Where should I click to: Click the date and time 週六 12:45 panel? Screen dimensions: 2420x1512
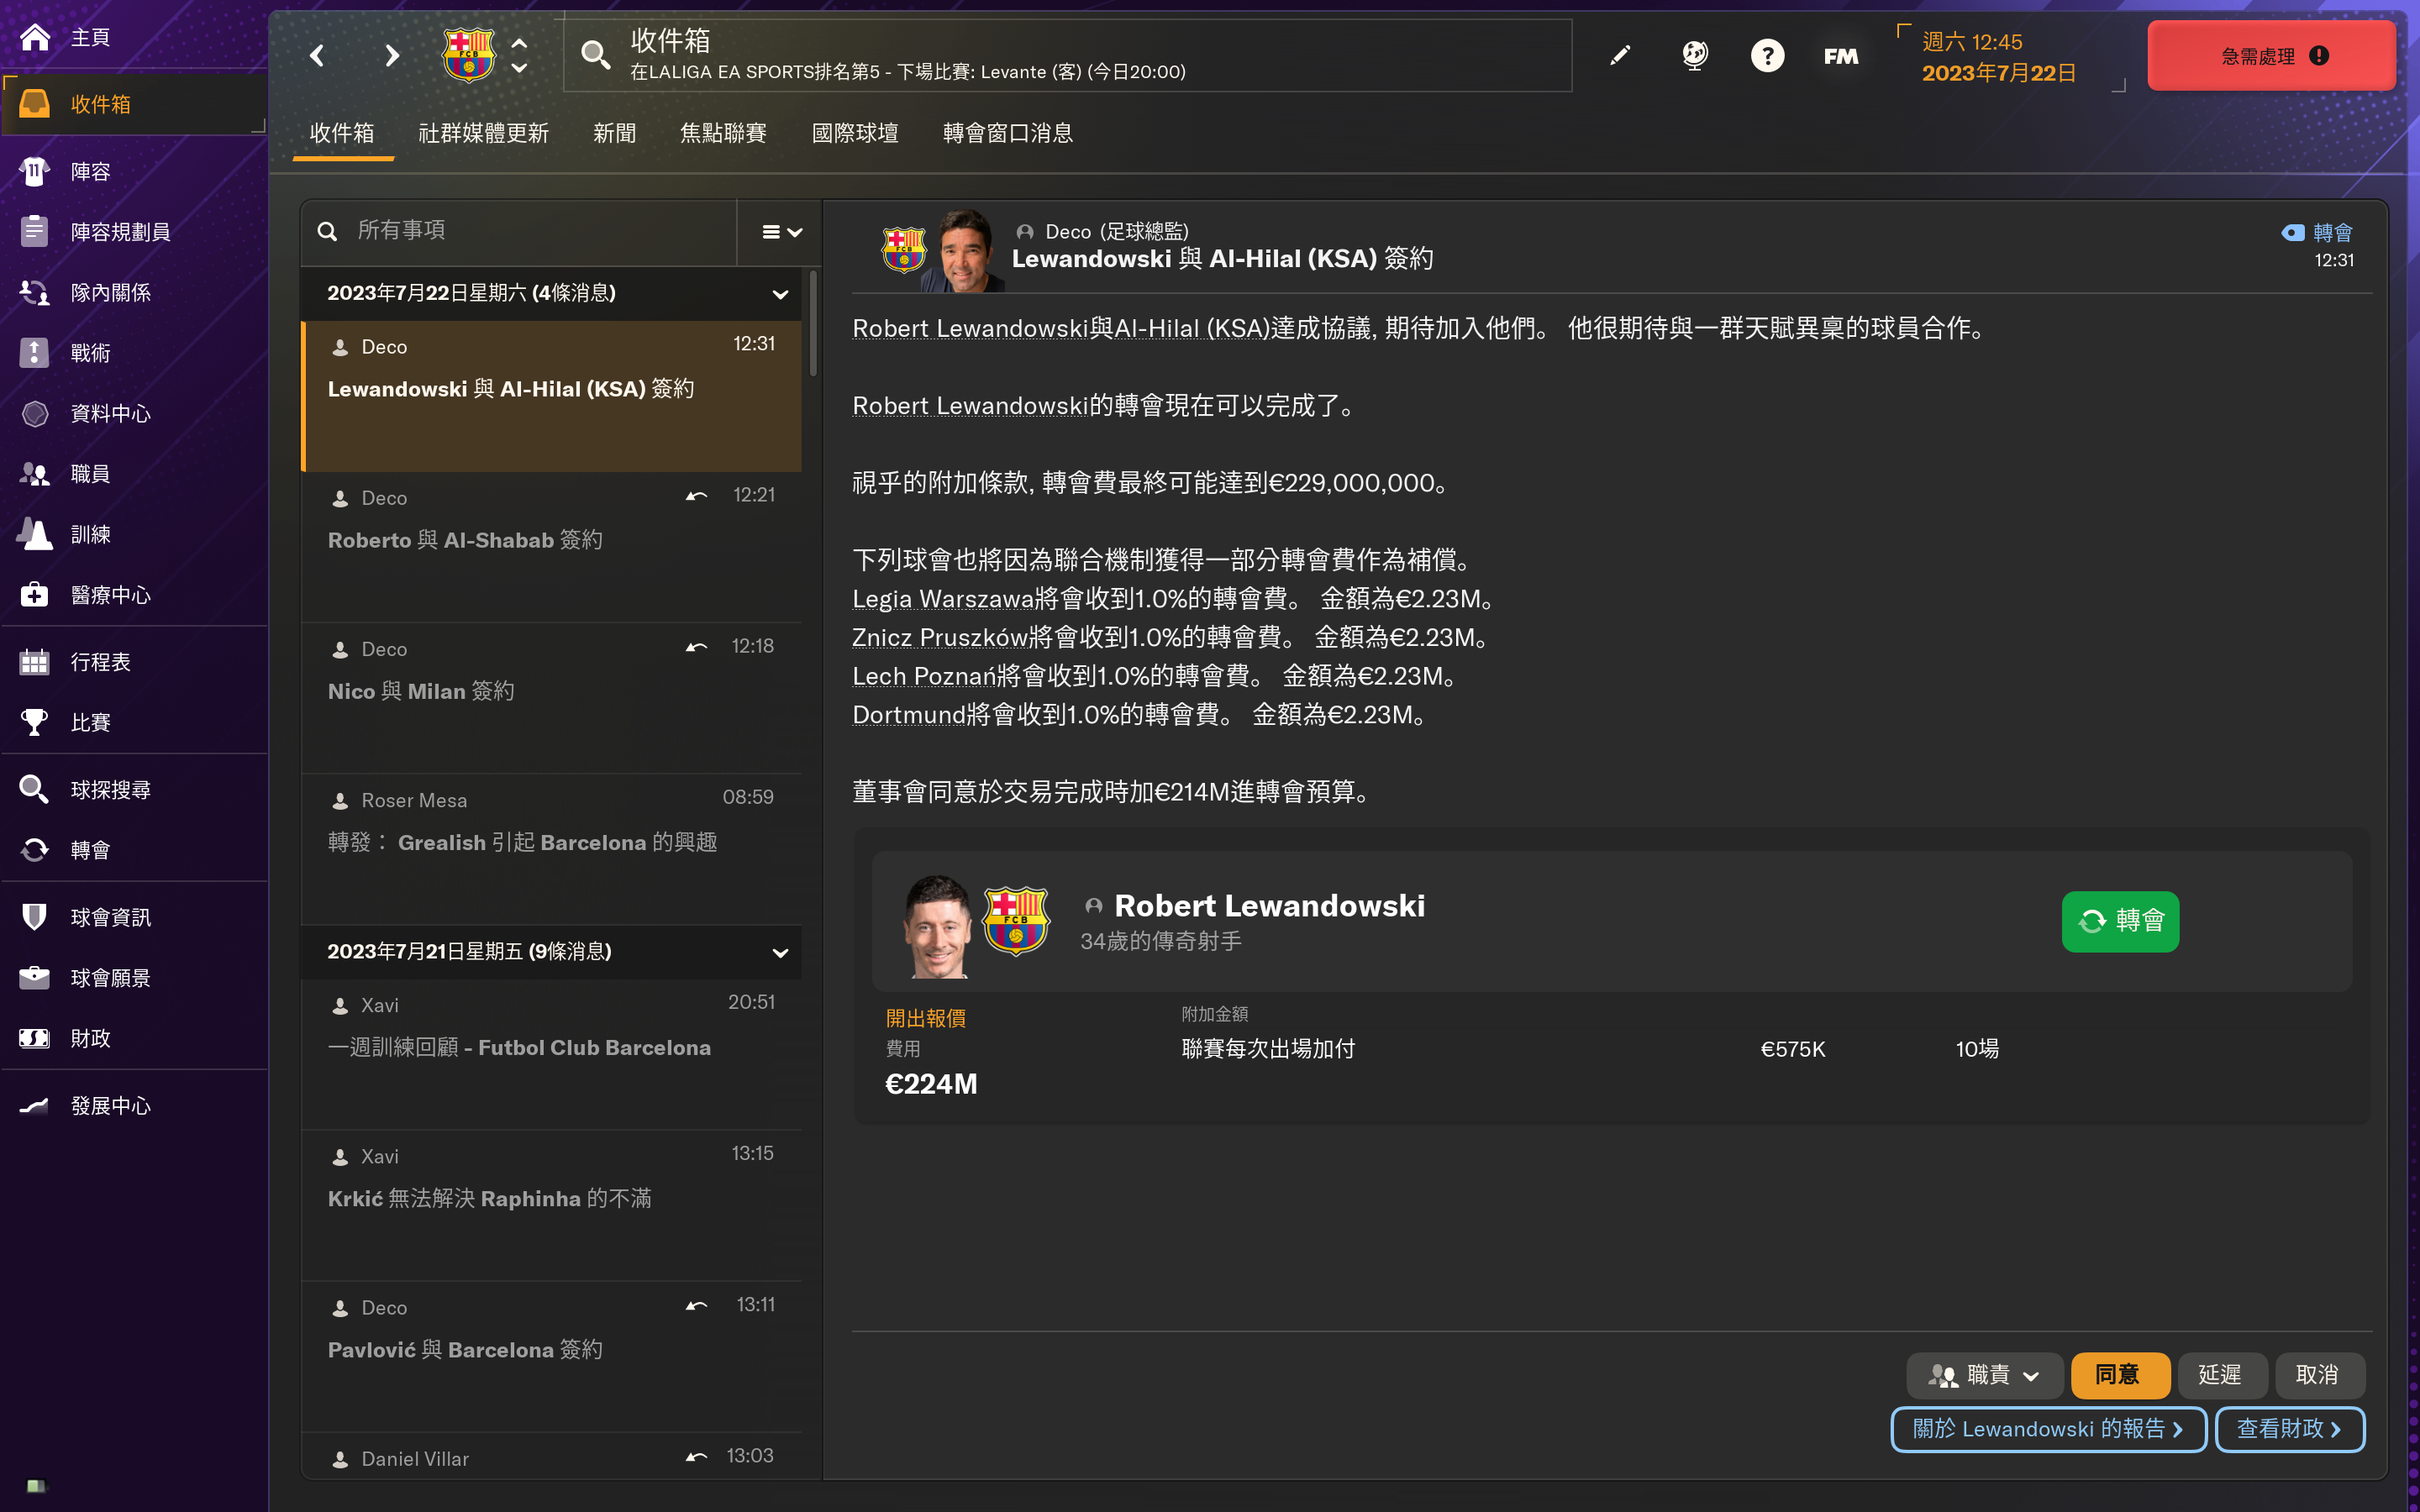(x=2012, y=57)
